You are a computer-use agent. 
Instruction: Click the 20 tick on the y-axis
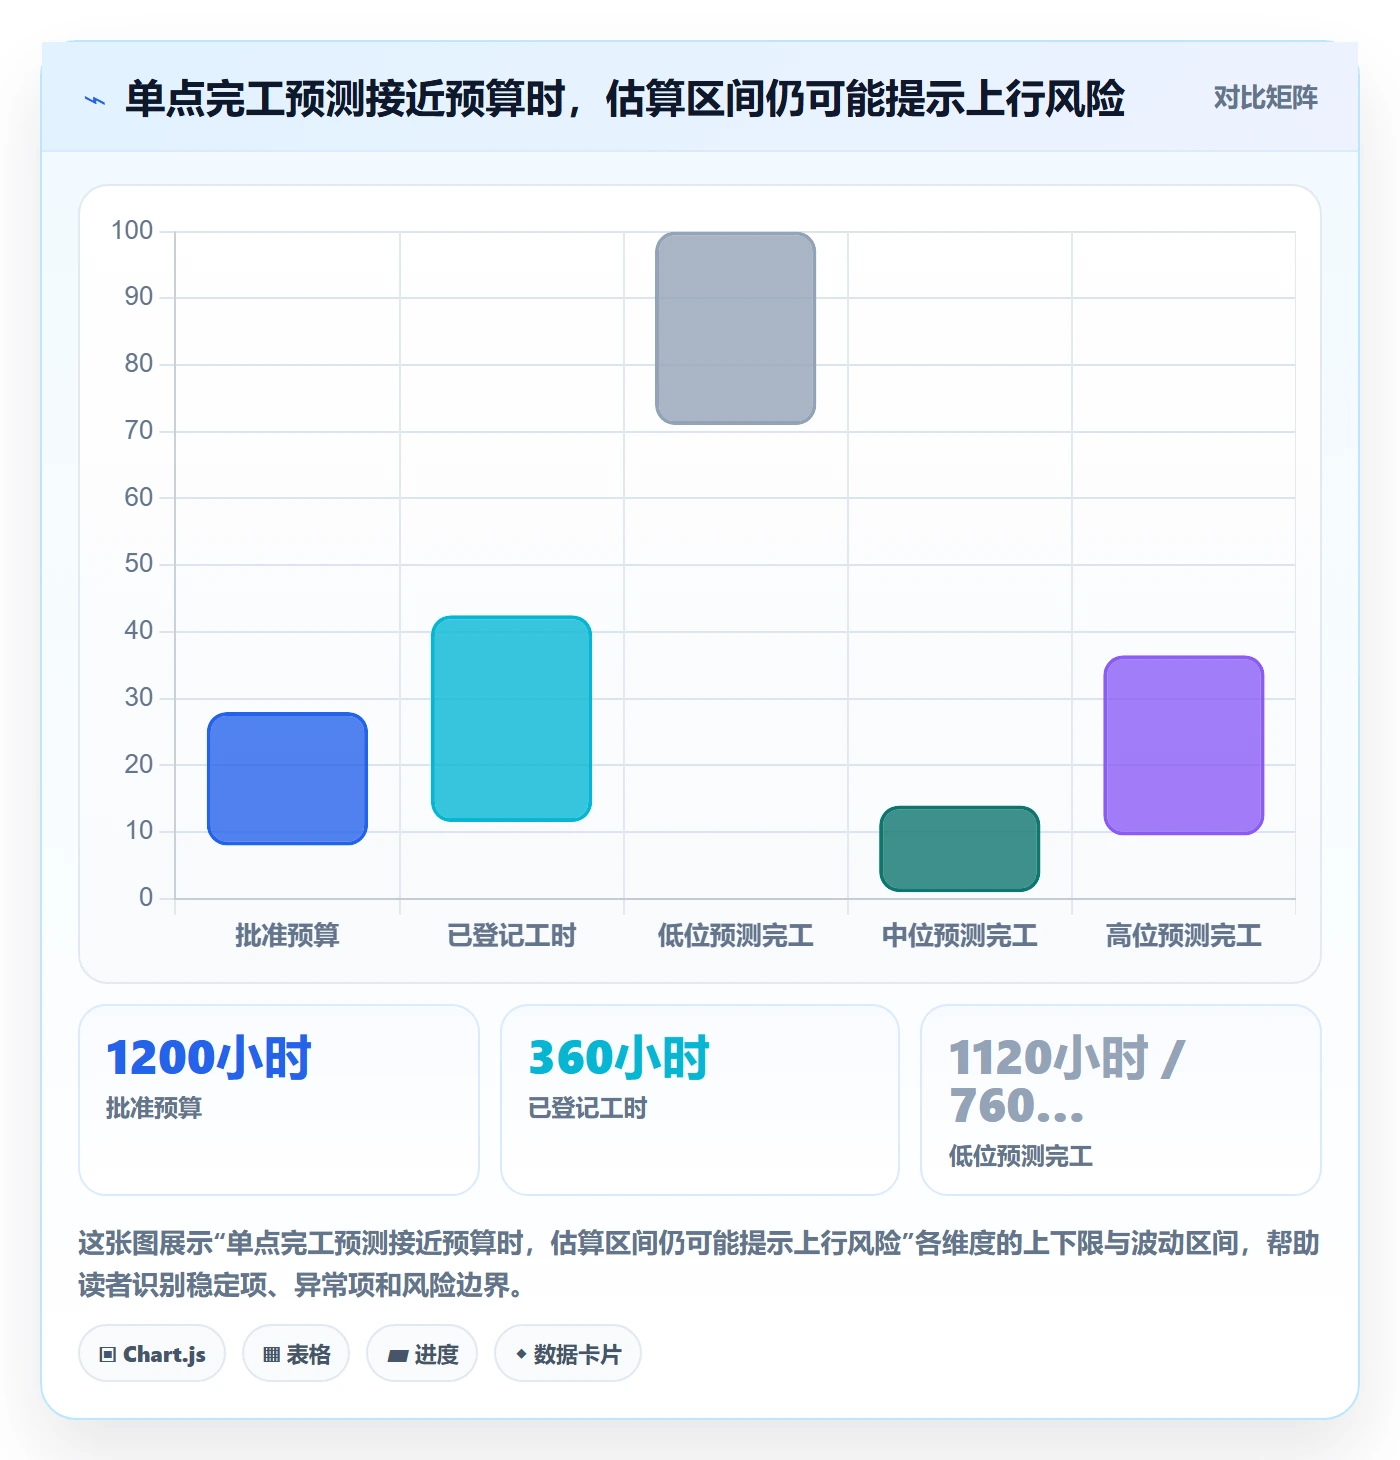click(x=139, y=764)
